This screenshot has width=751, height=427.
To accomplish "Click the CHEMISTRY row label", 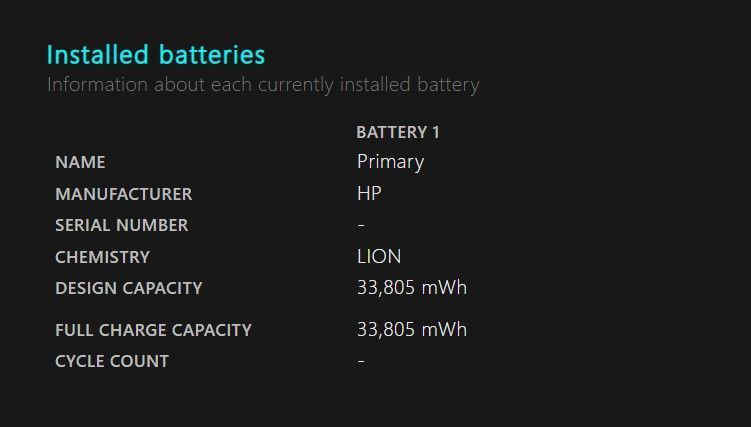I will [102, 257].
